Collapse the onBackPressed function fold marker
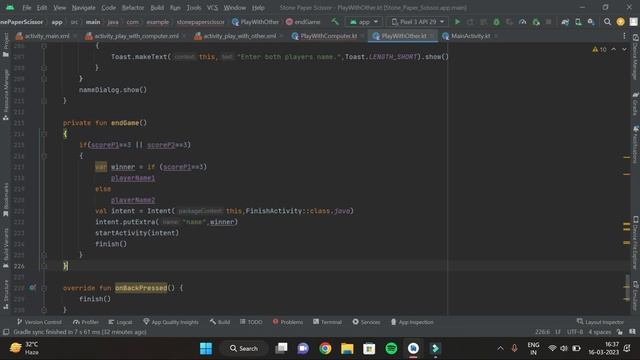Screen dimensions: 640x360 click(x=44, y=288)
